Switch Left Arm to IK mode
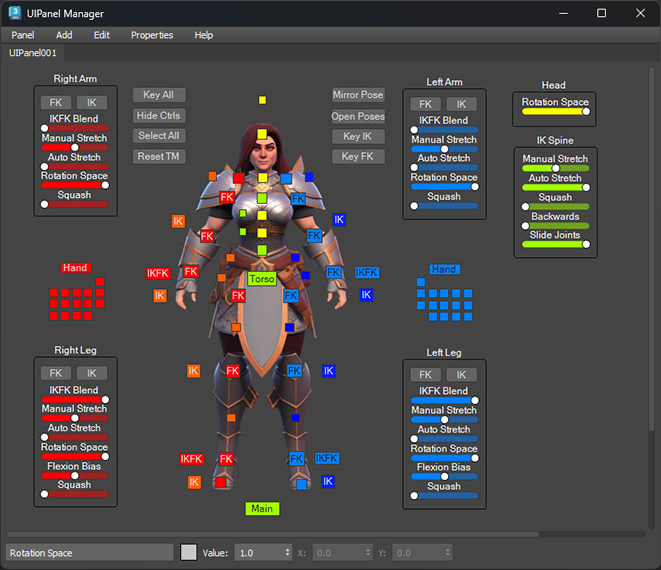This screenshot has width=661, height=570. (x=462, y=104)
